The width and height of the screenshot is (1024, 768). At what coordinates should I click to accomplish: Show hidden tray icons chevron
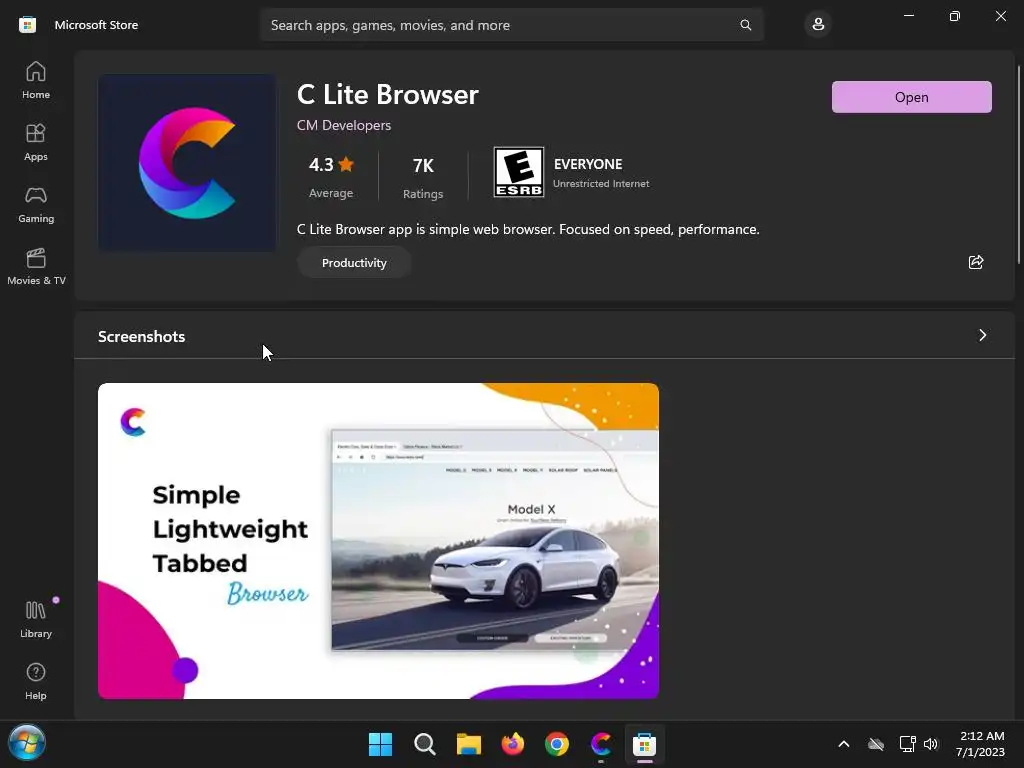[x=844, y=744]
